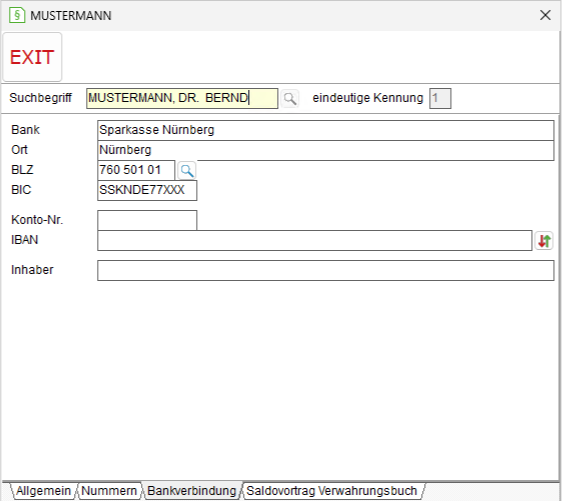Select the Ort field containing Nürnberg

pyautogui.click(x=326, y=150)
